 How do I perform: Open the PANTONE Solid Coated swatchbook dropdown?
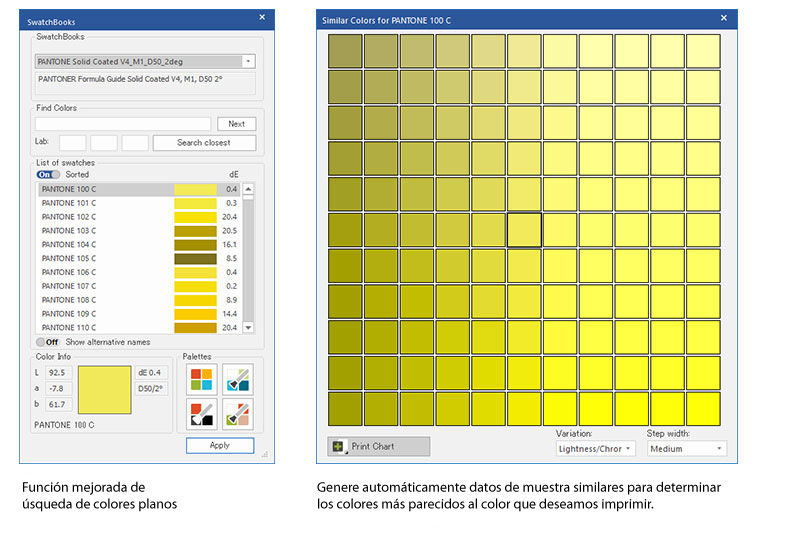tap(248, 61)
